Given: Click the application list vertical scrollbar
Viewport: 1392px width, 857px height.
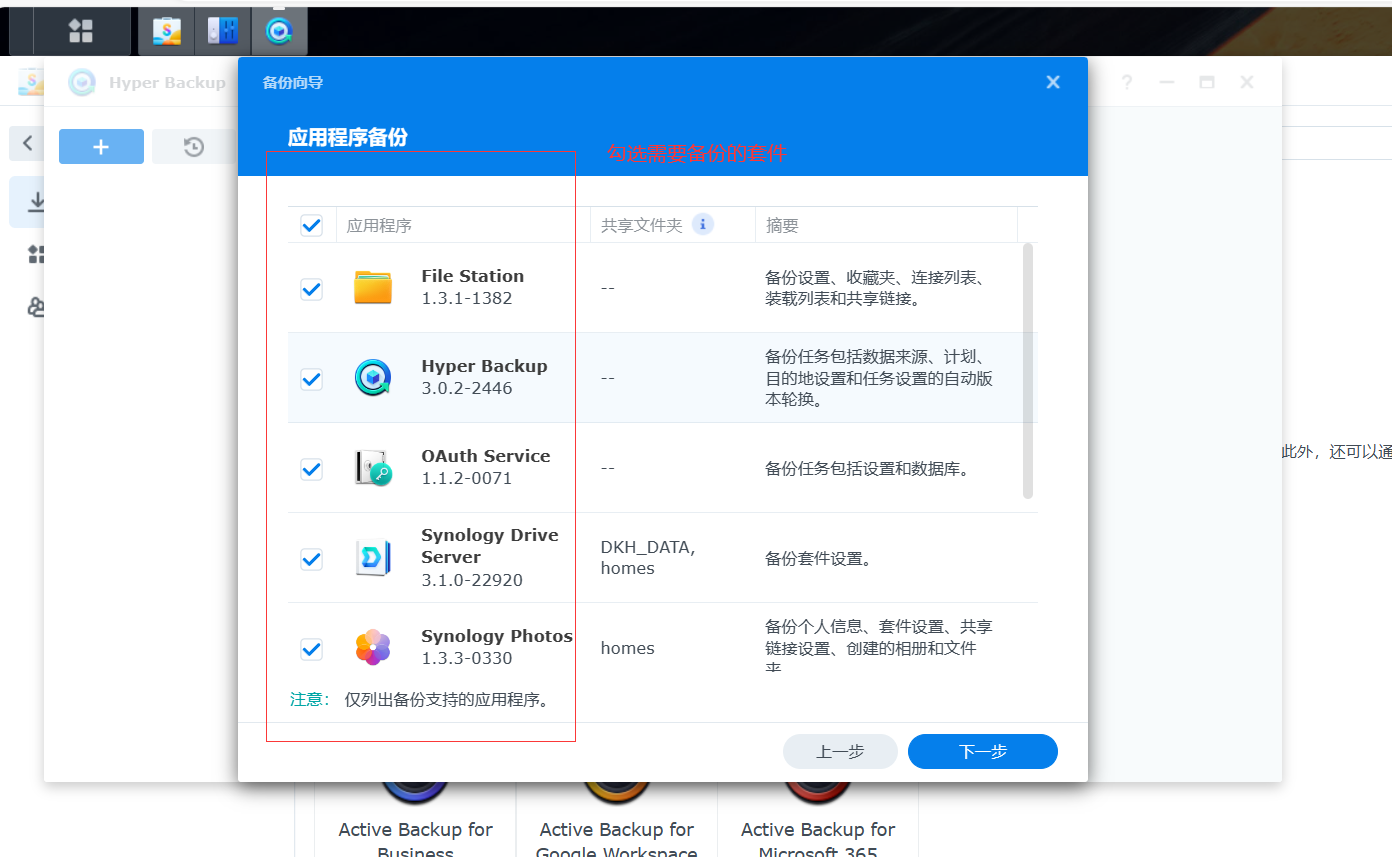Looking at the screenshot, I should click(x=1028, y=371).
